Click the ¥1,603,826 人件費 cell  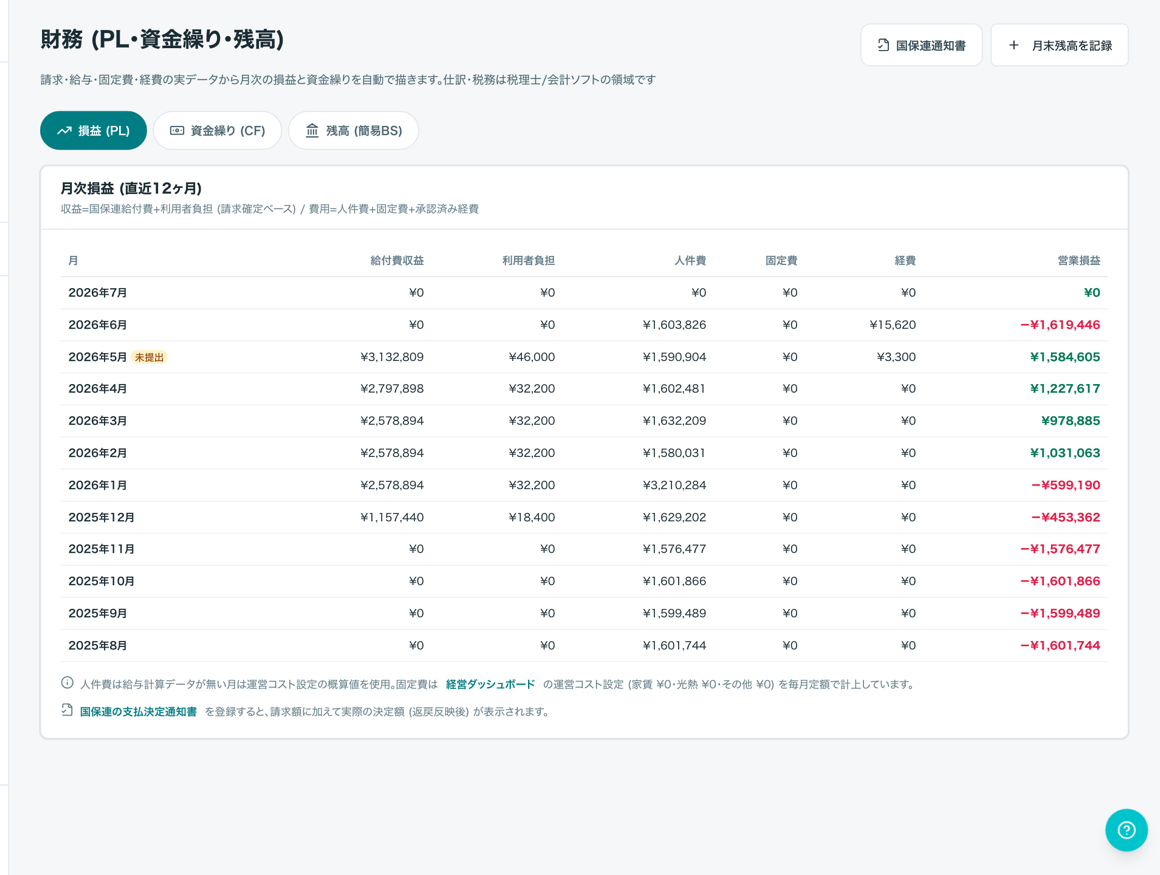coord(674,325)
